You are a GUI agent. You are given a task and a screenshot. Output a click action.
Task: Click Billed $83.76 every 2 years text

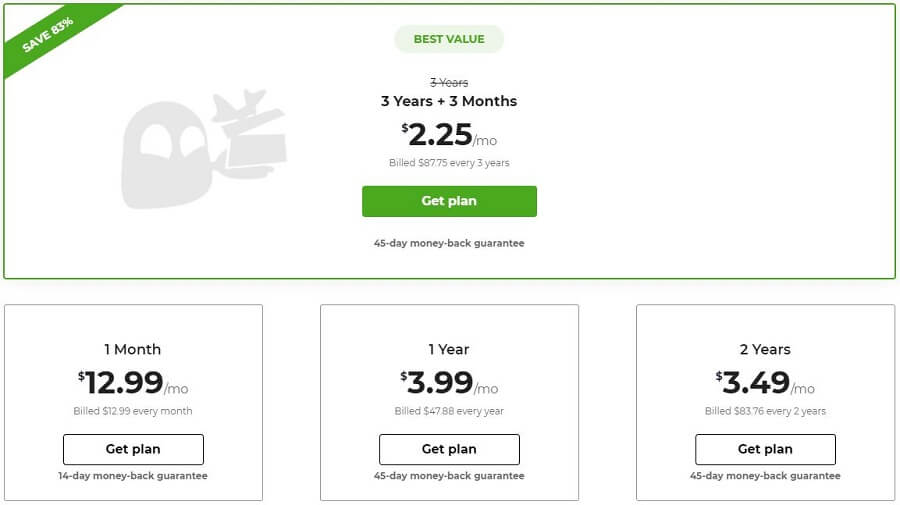coord(765,411)
